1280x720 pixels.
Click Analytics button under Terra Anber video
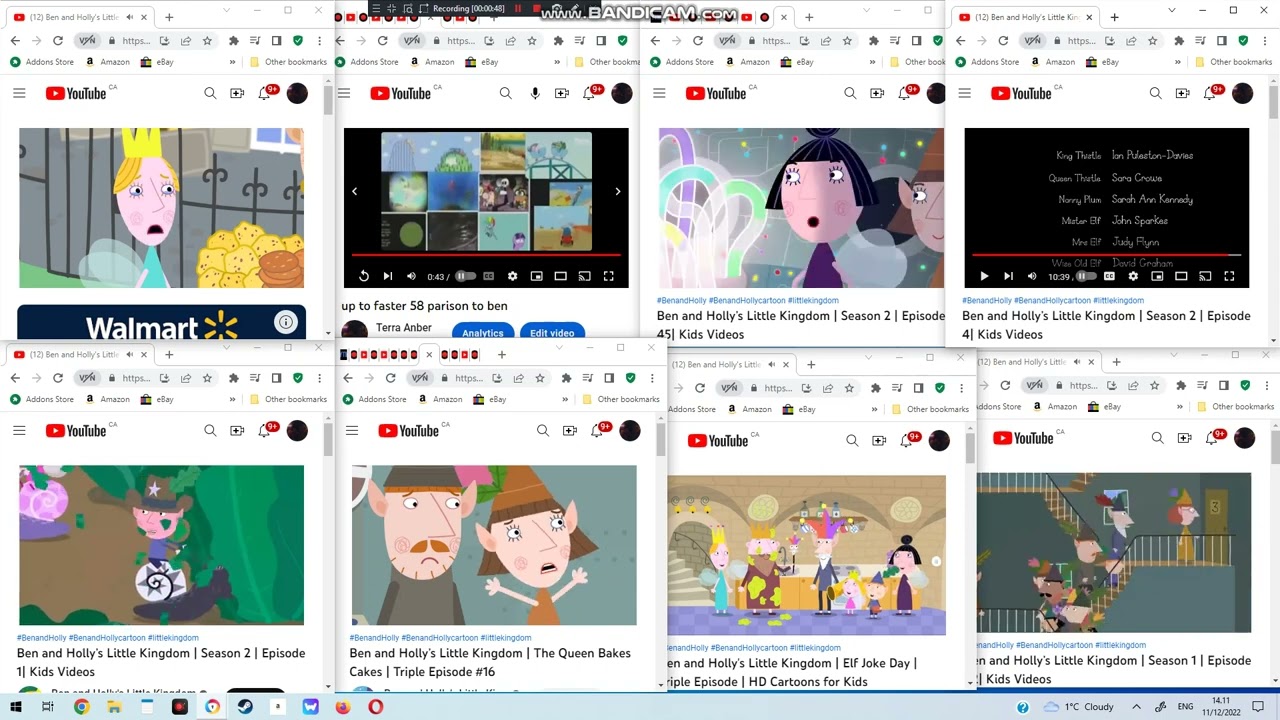pos(482,333)
